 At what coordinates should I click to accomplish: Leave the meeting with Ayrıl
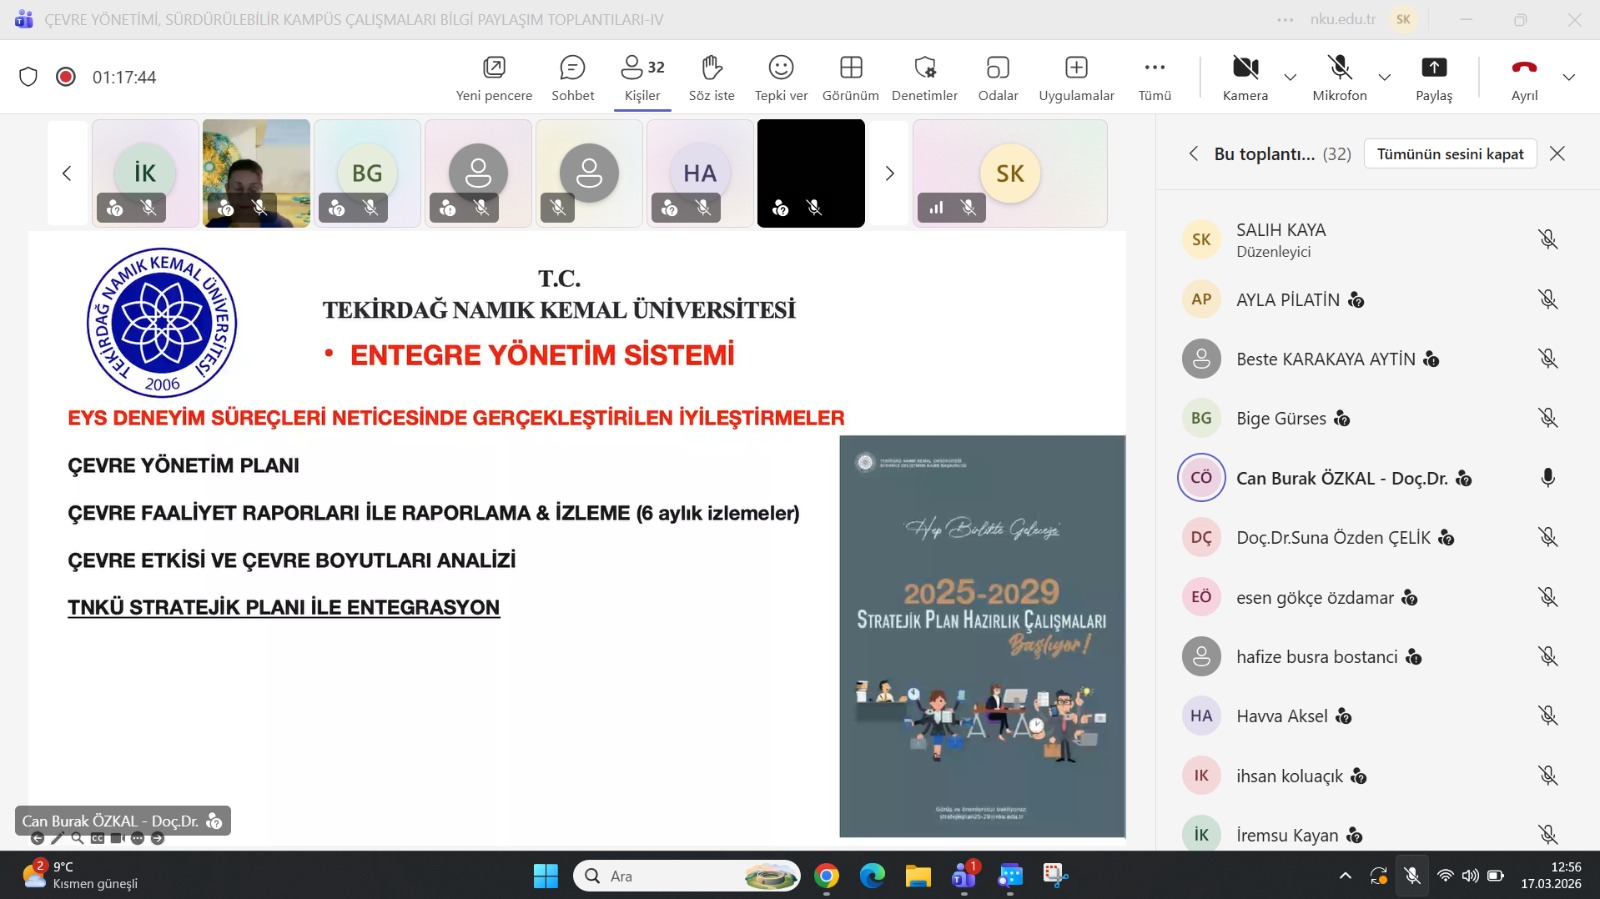(1524, 78)
